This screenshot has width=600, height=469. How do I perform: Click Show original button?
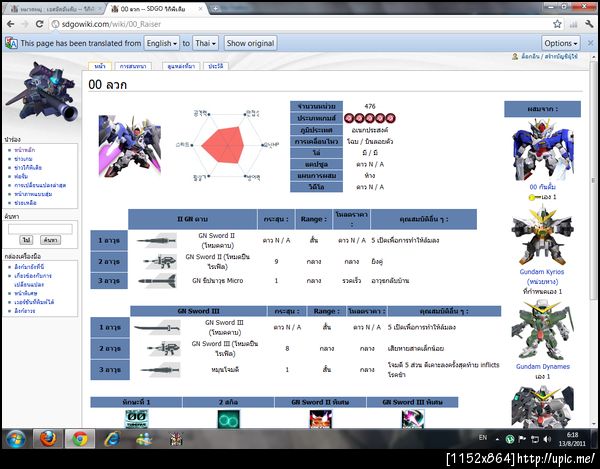[250, 43]
